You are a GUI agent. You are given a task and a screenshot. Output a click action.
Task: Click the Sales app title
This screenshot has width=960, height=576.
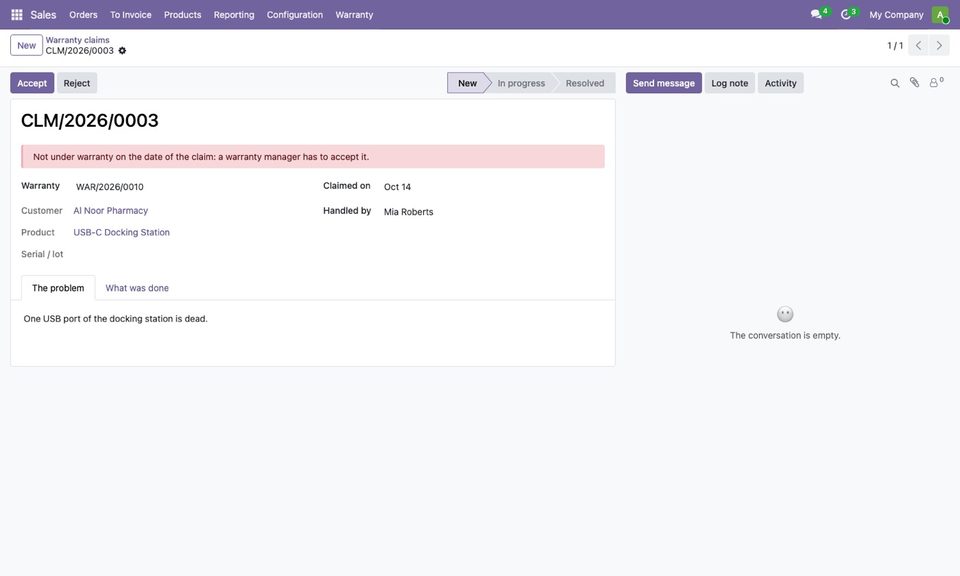(x=43, y=15)
